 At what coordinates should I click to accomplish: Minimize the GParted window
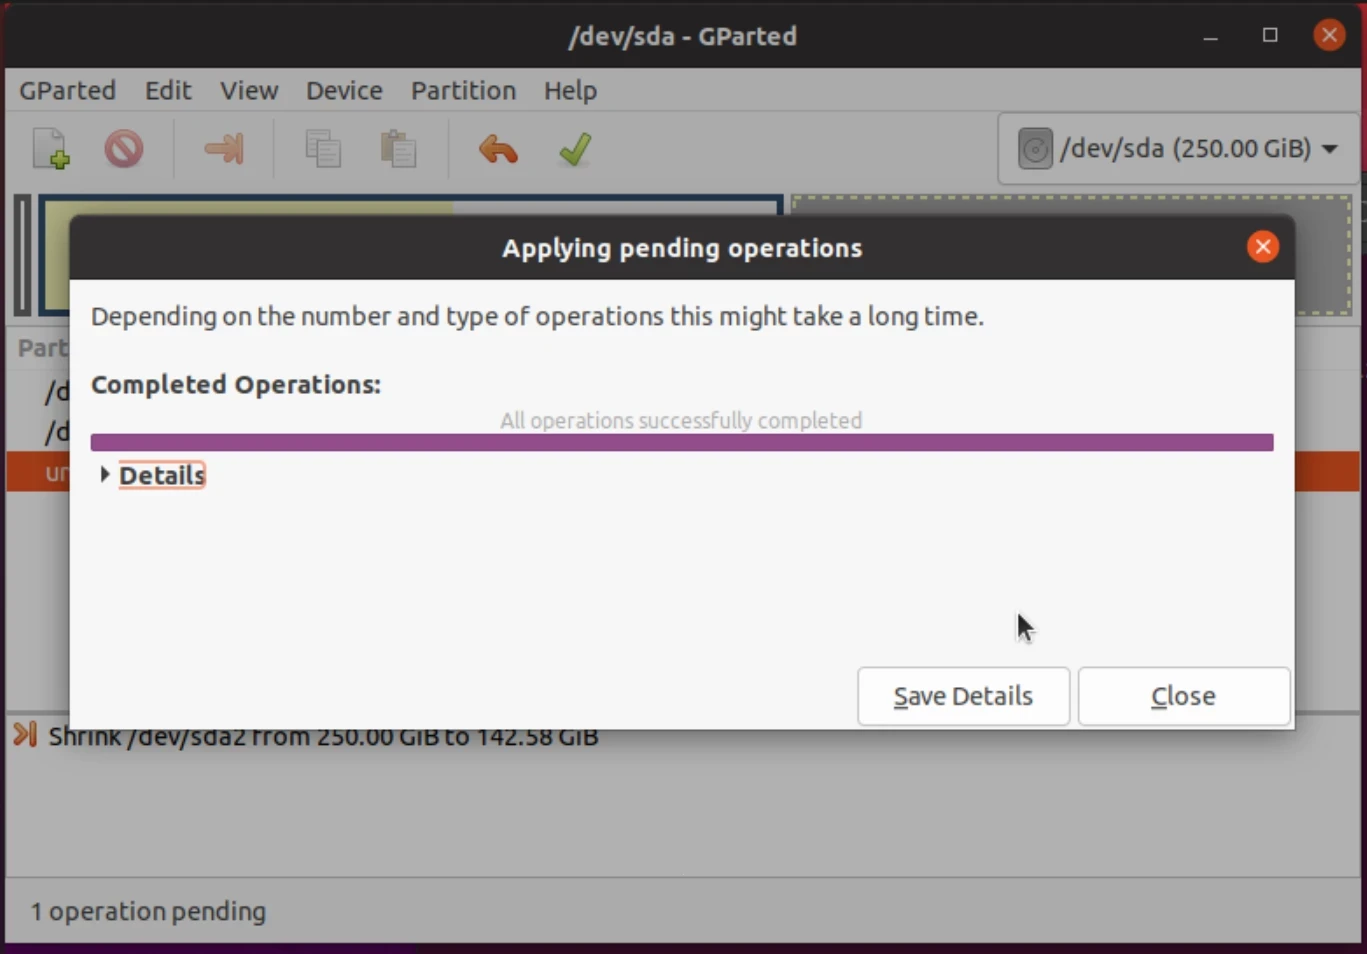[1210, 37]
